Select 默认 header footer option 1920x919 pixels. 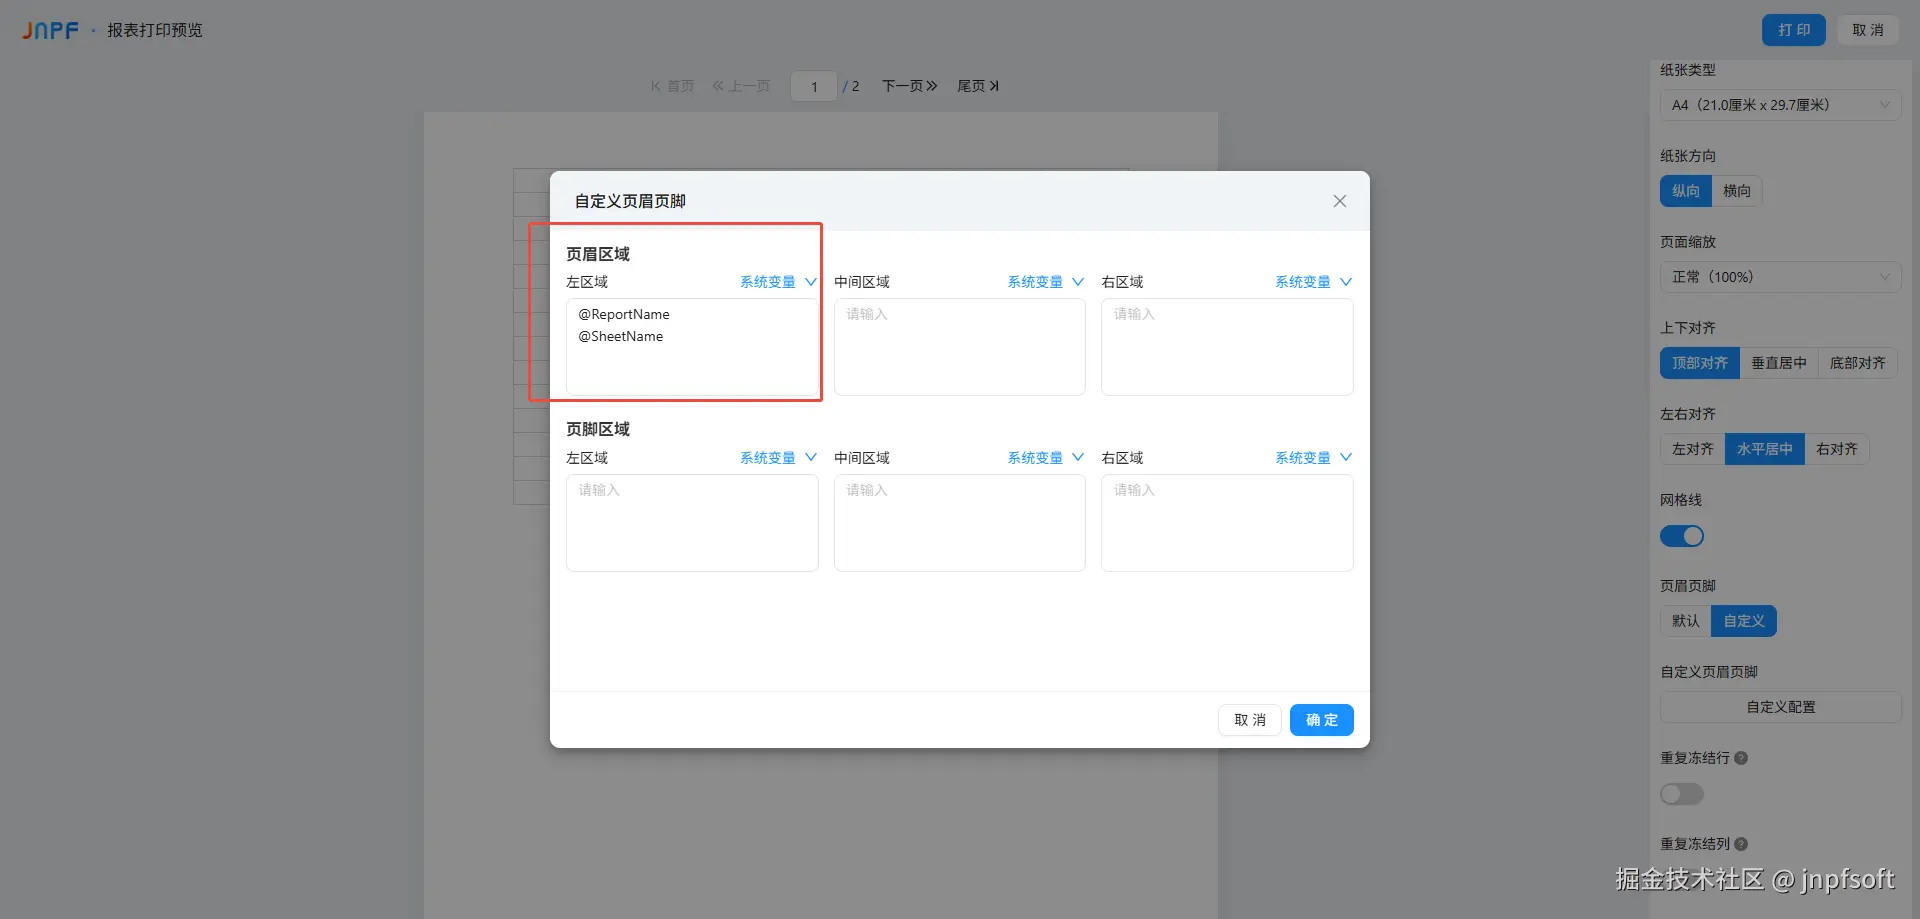click(1686, 621)
